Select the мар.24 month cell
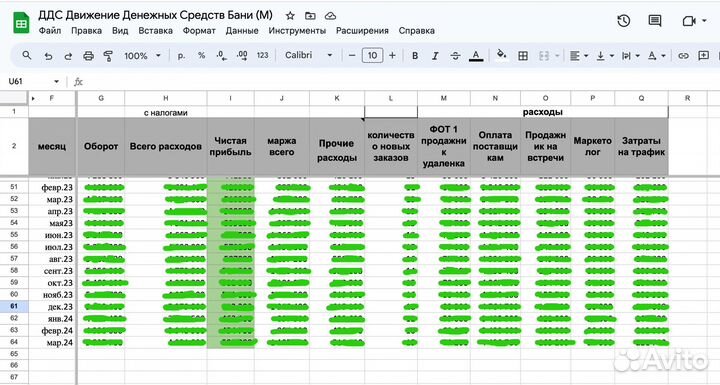This screenshot has width=720, height=385. (52, 342)
